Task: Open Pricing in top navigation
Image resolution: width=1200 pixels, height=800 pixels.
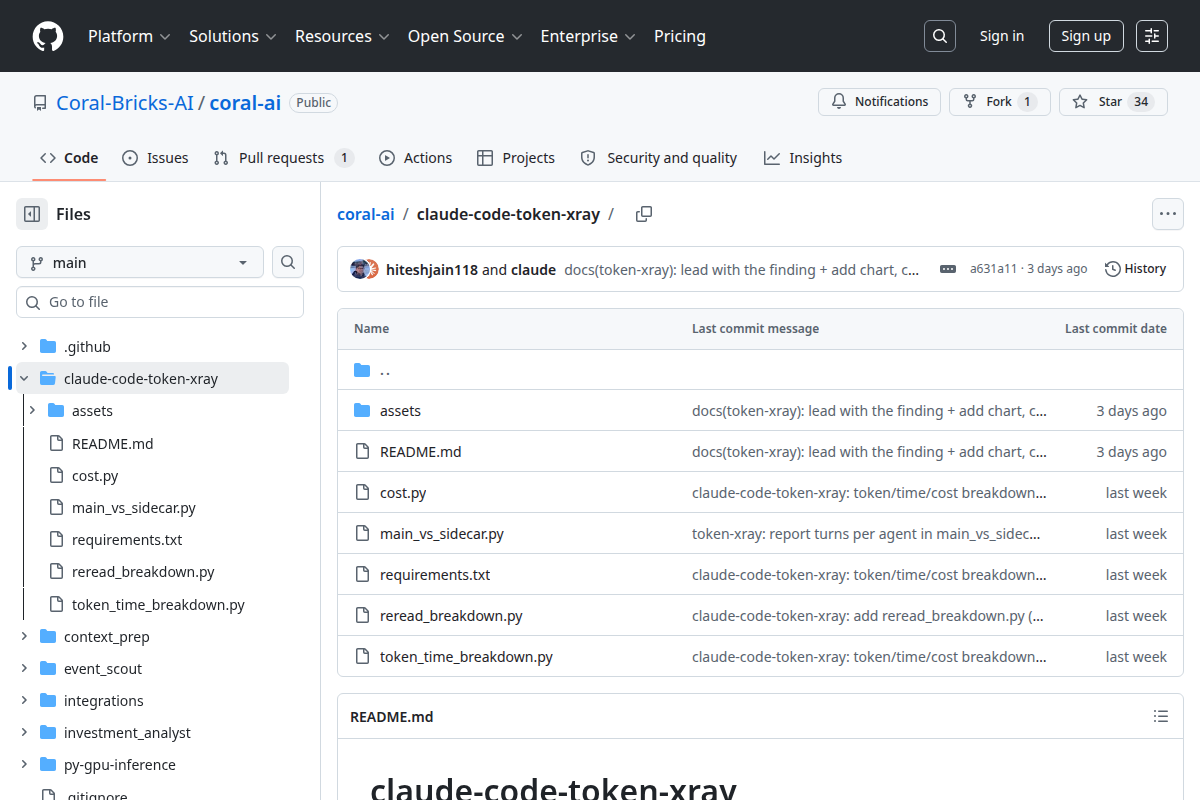Action: pos(680,36)
